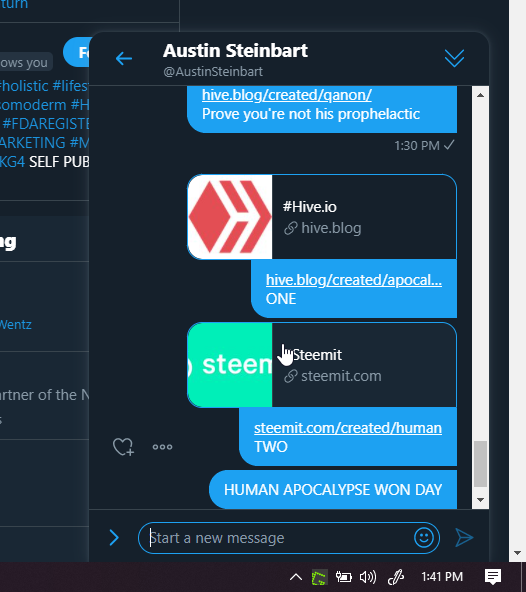This screenshot has height=592, width=526.
Task: Expand media options chevron beside message box
Action: [x=114, y=537]
